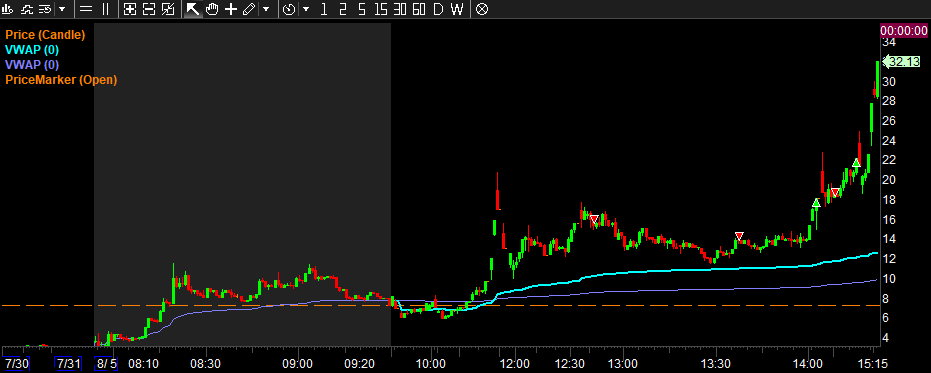Click the indicators/studies line icon
The width and height of the screenshot is (931, 373).
coord(27,9)
